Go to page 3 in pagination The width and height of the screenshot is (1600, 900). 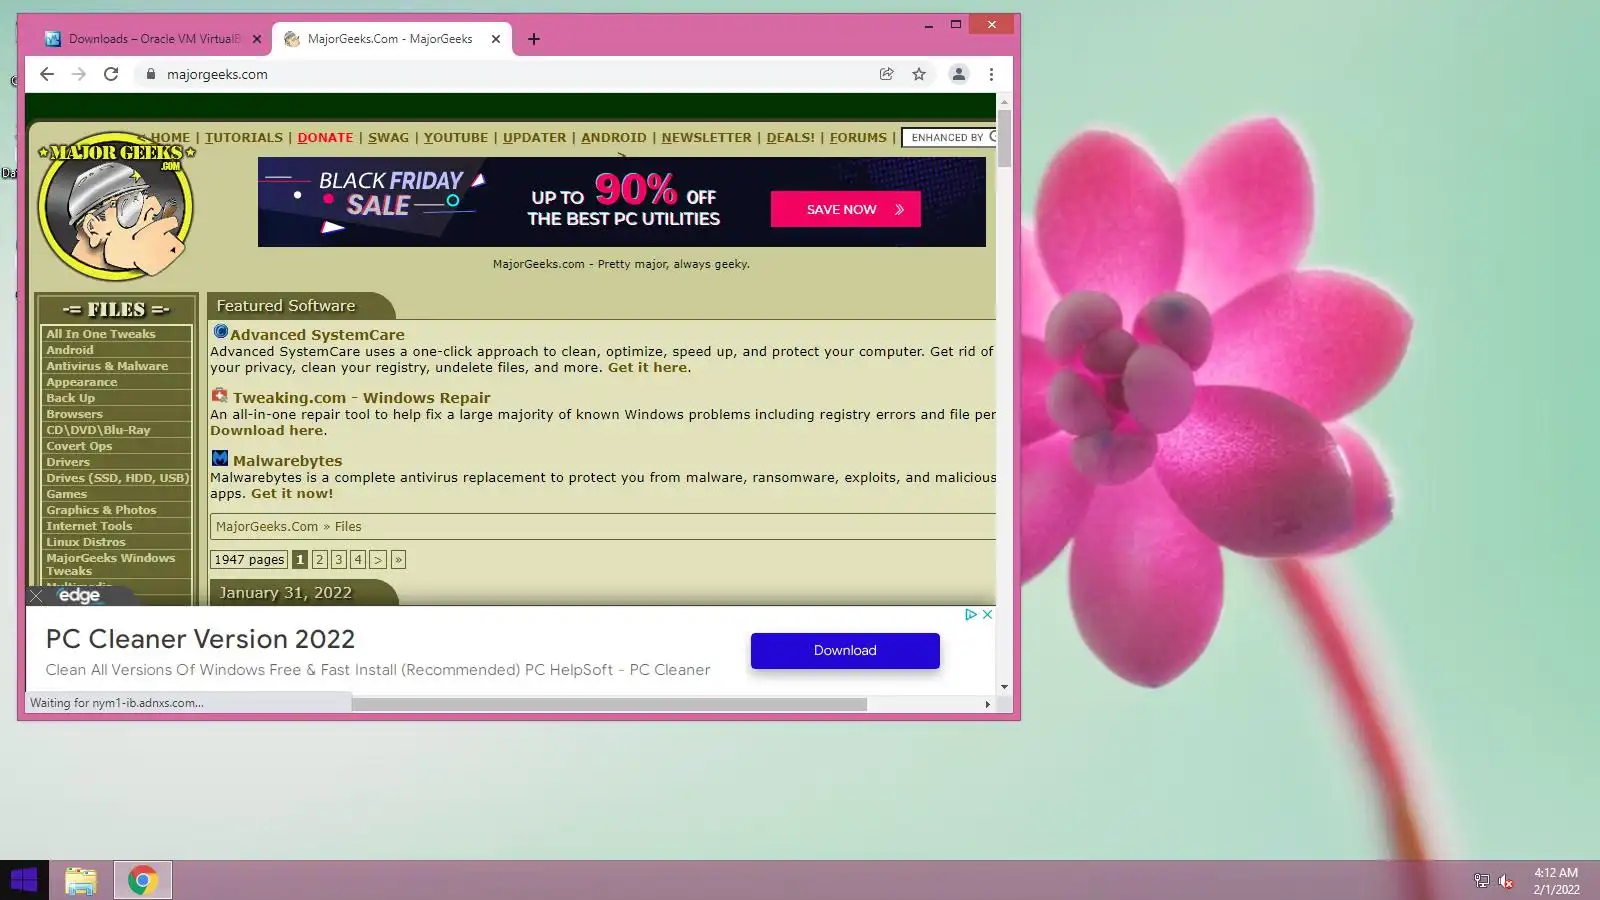tap(338, 560)
